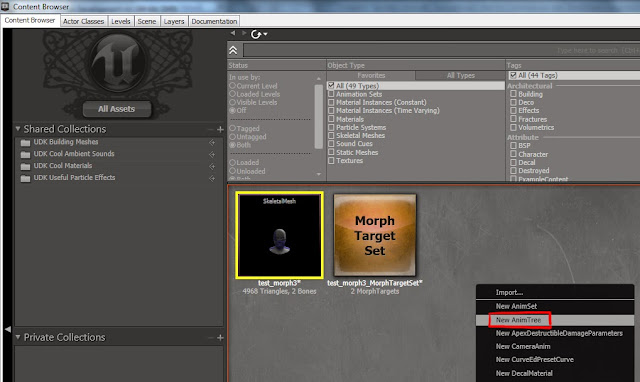Screen dimensions: 640x382
Task: Select Visible Levels radio option
Action: click(233, 102)
